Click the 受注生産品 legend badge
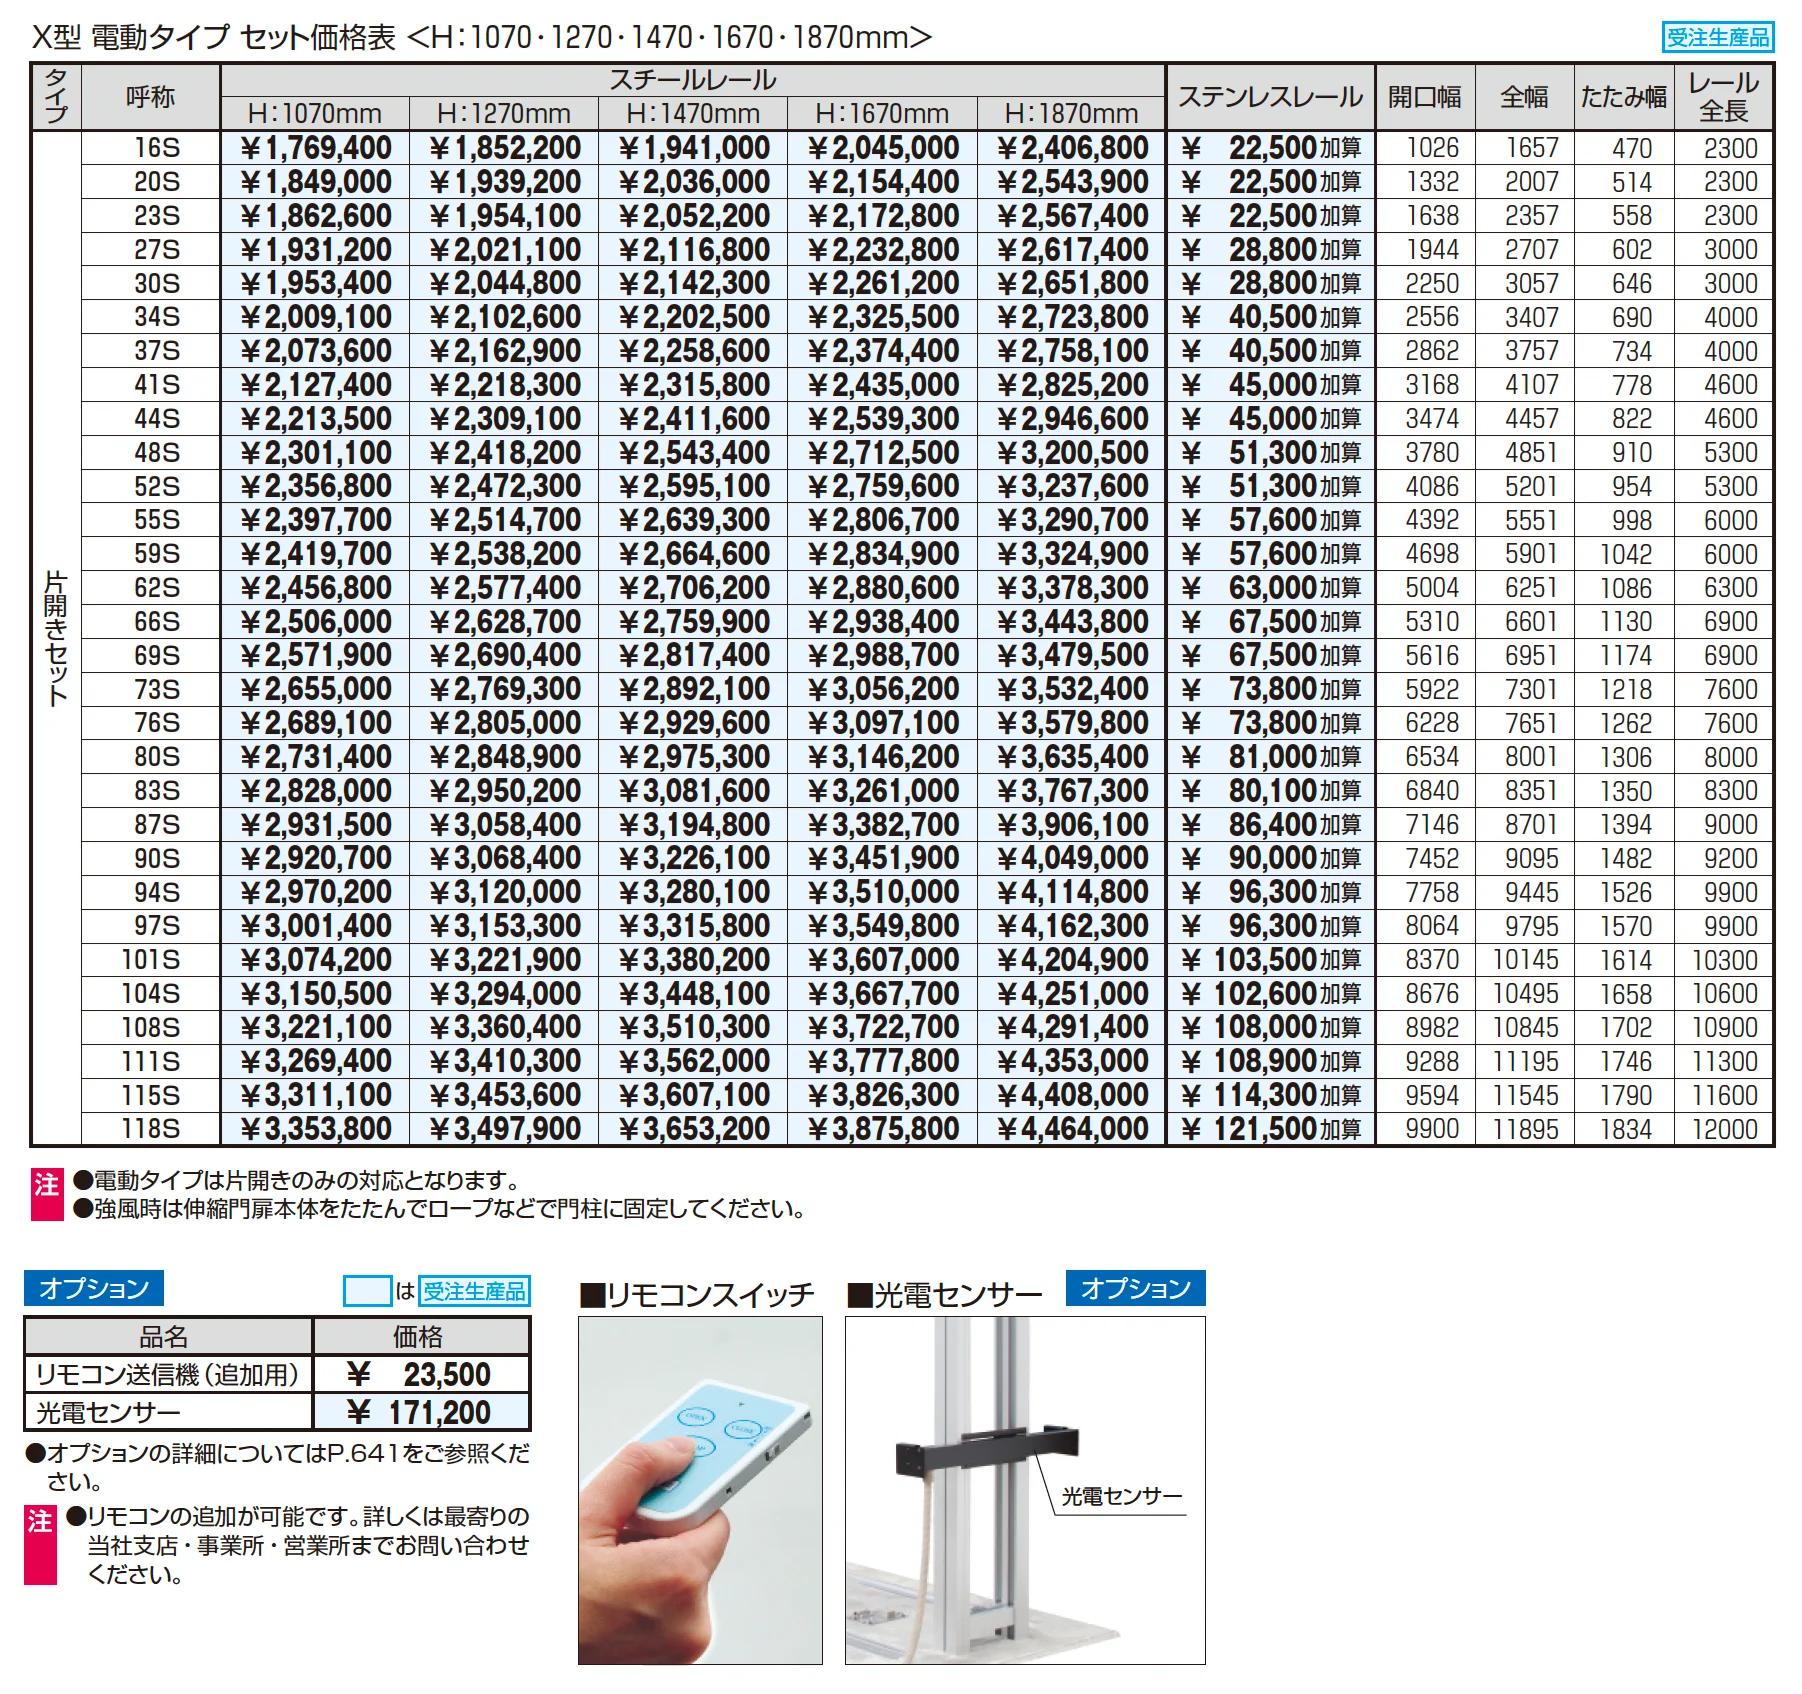This screenshot has height=1694, width=1802. pos(474,1291)
